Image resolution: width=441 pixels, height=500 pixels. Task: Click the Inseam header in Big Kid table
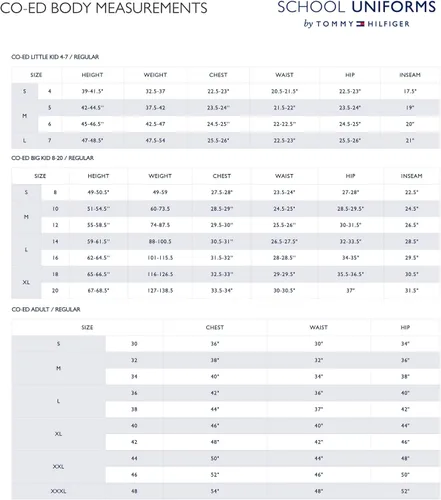411,176
